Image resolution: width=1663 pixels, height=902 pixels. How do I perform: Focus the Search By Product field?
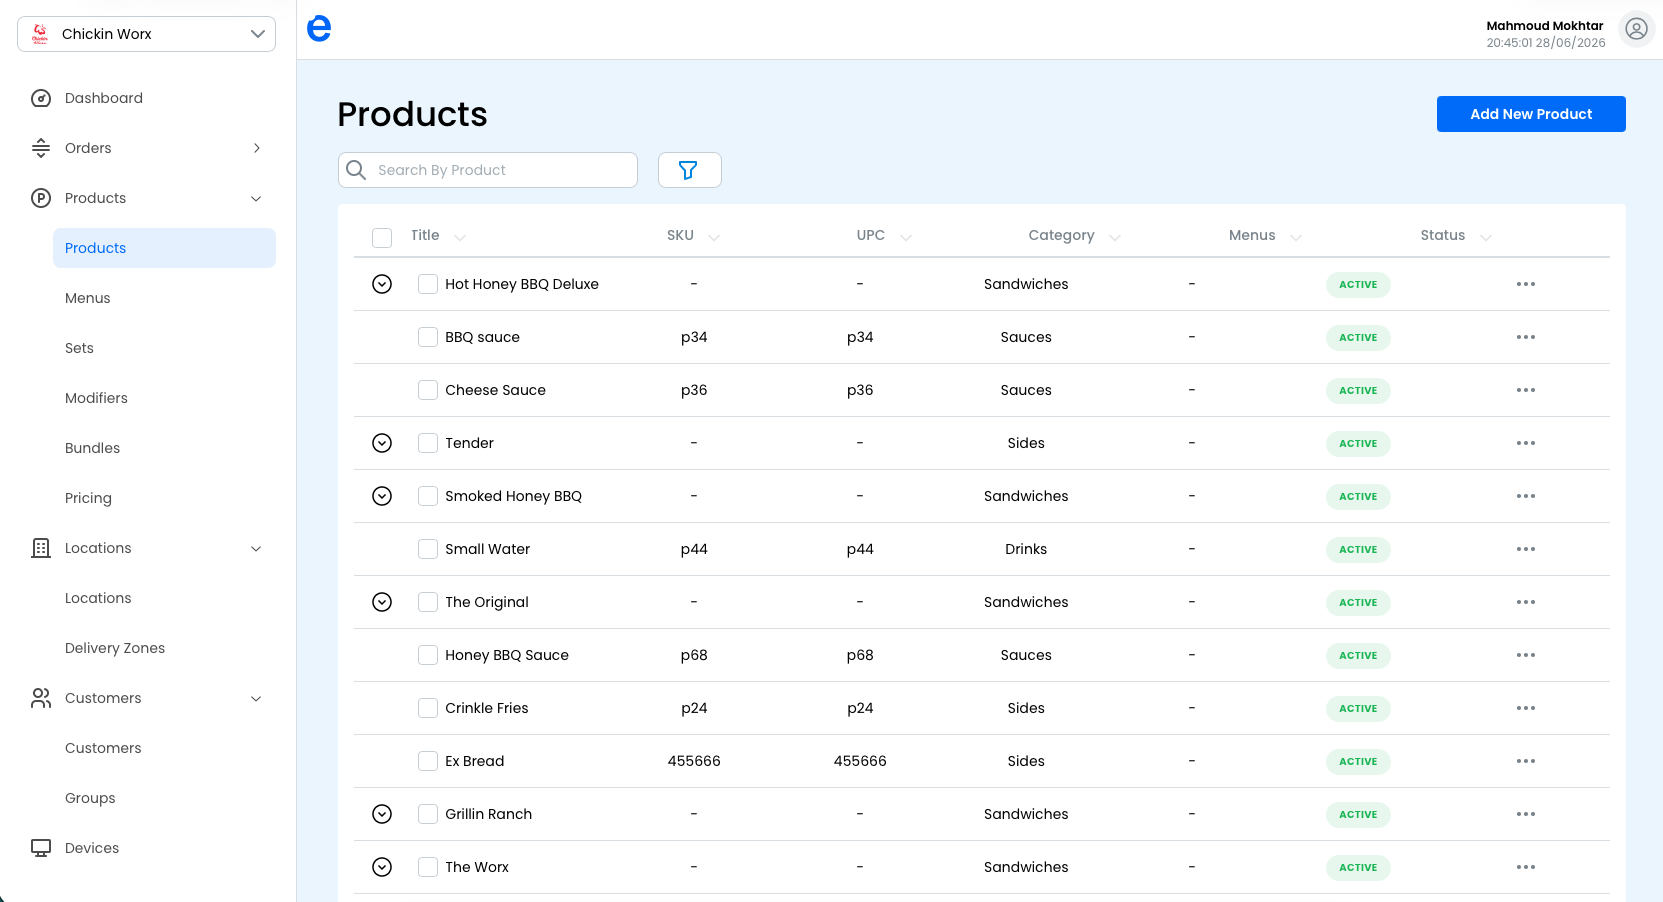pyautogui.click(x=488, y=170)
